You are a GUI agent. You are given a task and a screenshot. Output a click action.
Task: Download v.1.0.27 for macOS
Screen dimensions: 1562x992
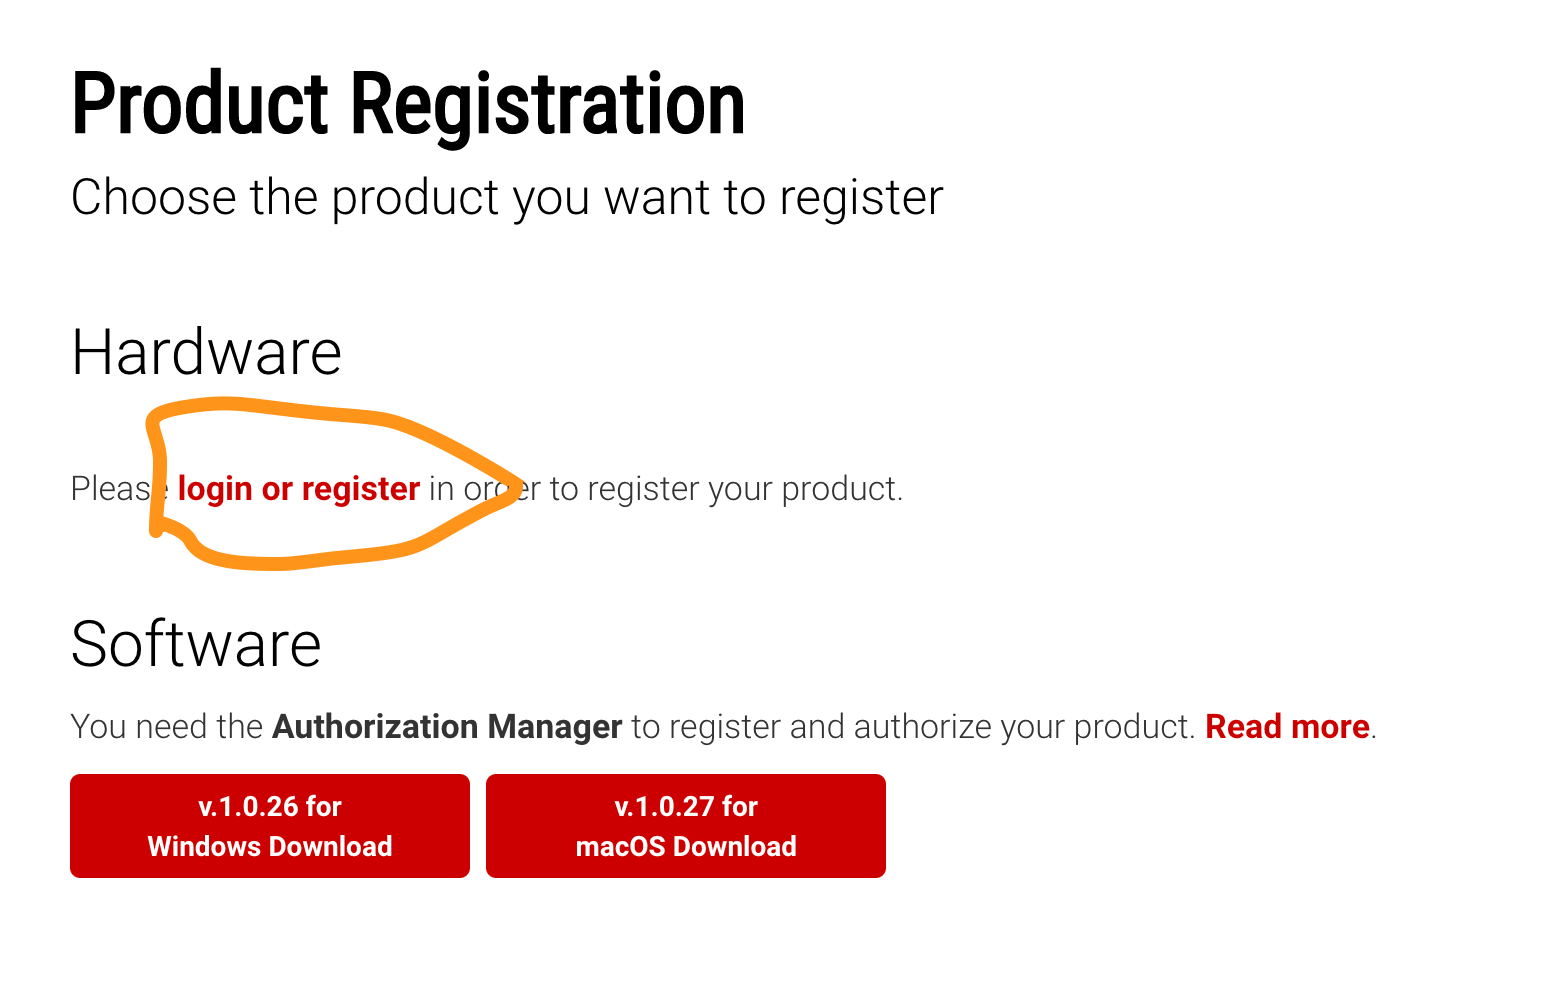point(686,826)
